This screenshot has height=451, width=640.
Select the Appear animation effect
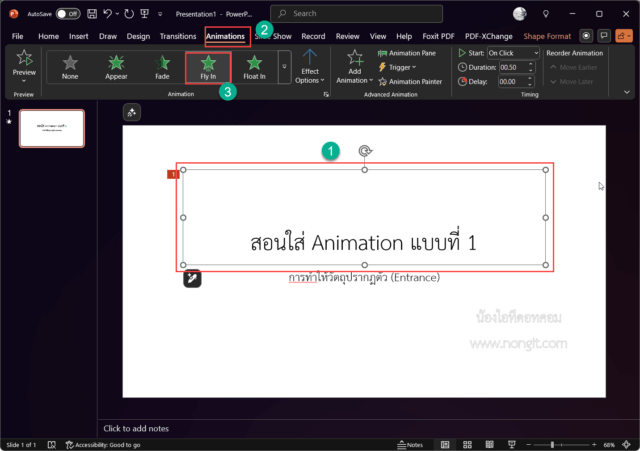point(116,68)
